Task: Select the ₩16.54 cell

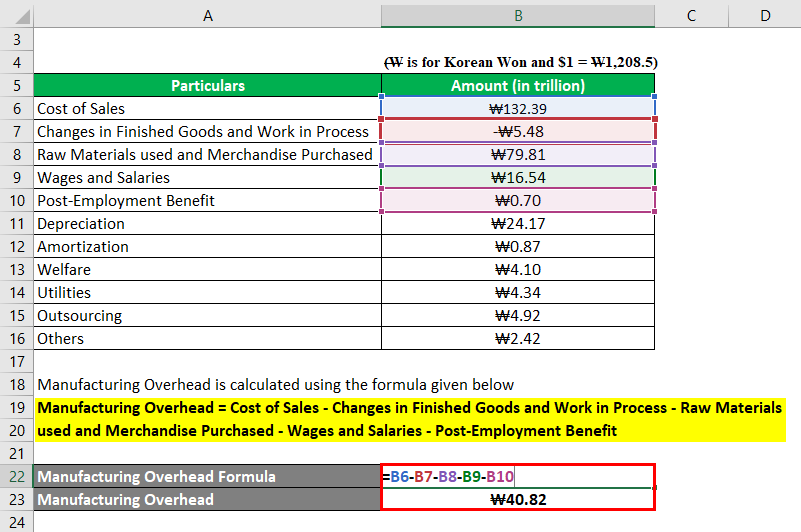Action: coord(518,177)
